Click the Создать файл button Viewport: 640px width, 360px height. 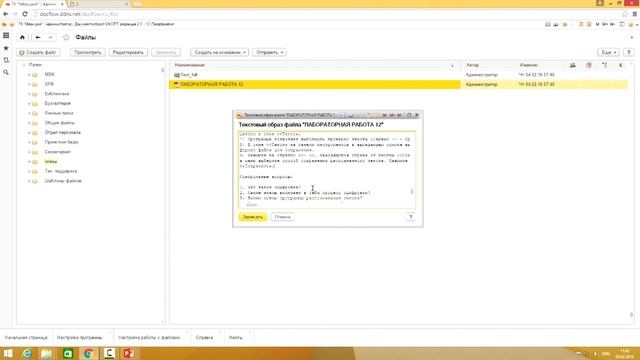(x=38, y=53)
